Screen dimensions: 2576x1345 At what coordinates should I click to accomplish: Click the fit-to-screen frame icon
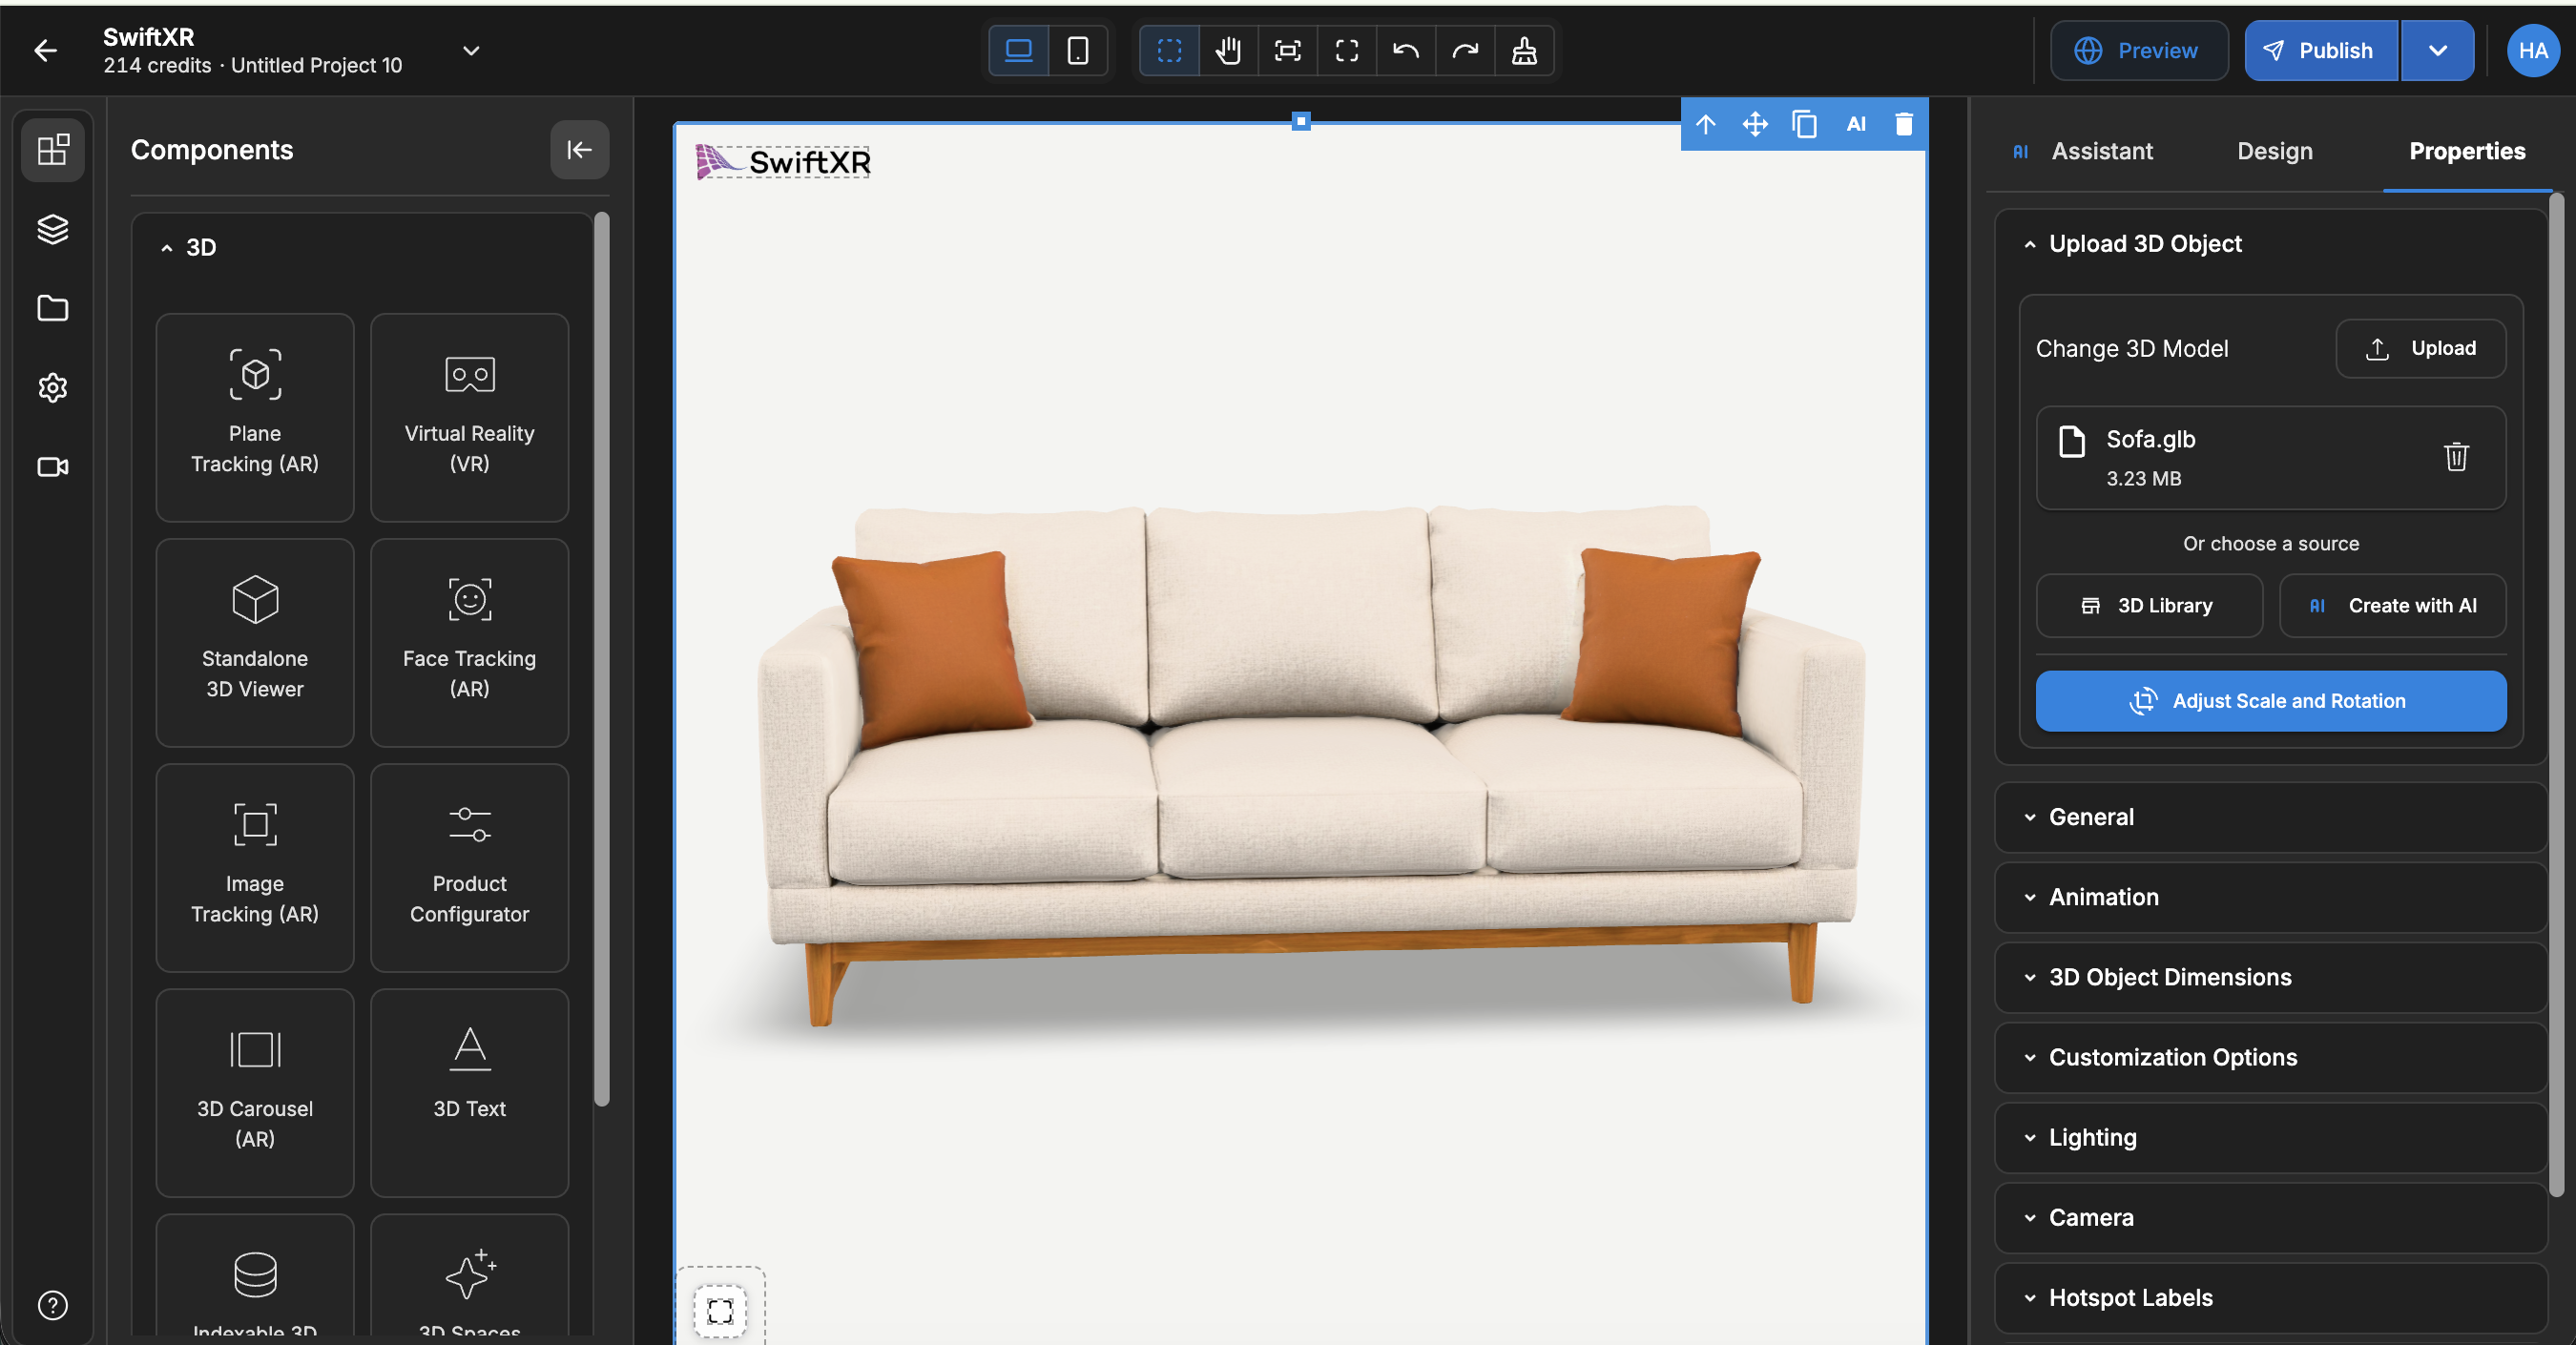[x=1287, y=50]
